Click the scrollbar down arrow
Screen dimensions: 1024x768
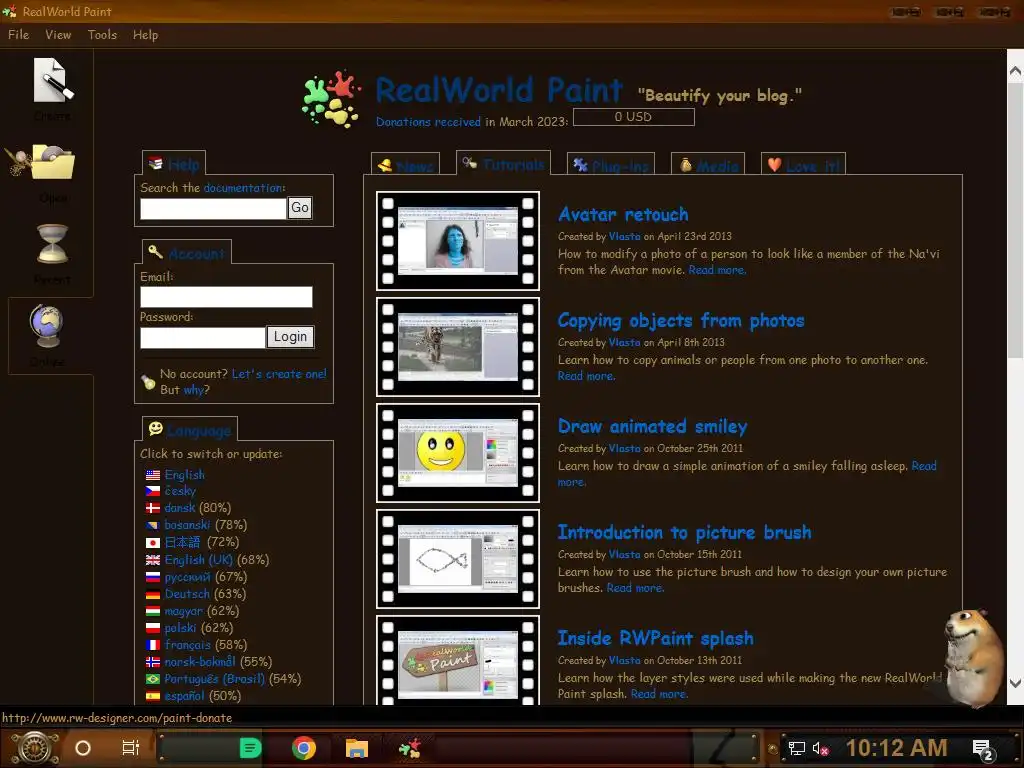pyautogui.click(x=1015, y=684)
